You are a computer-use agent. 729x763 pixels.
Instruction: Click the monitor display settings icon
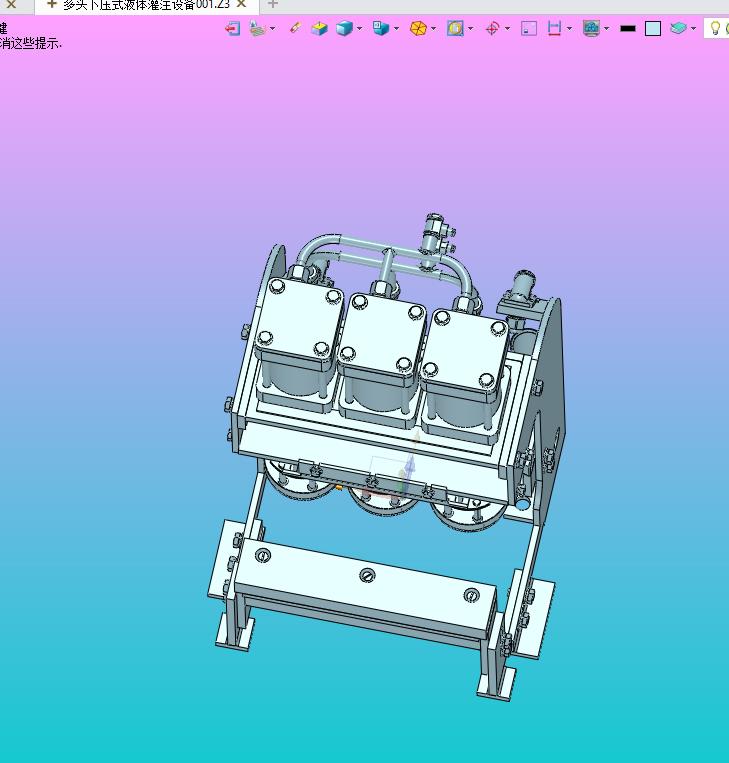pos(591,29)
